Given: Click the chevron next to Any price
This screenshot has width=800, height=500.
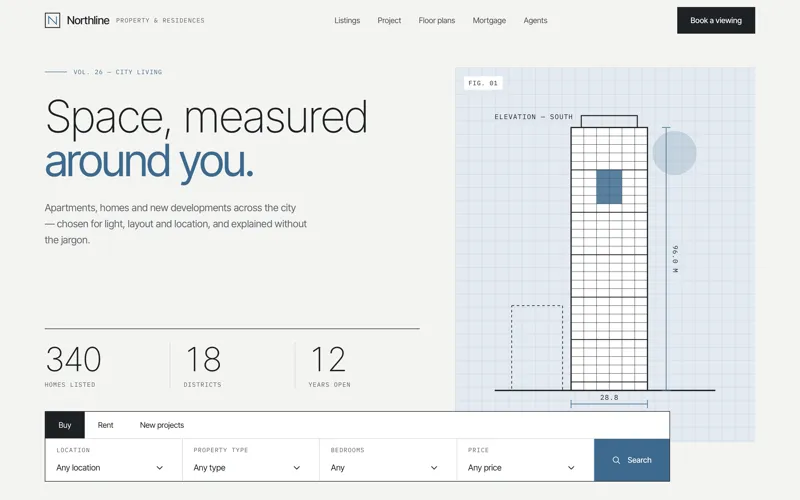Looking at the screenshot, I should coord(571,468).
